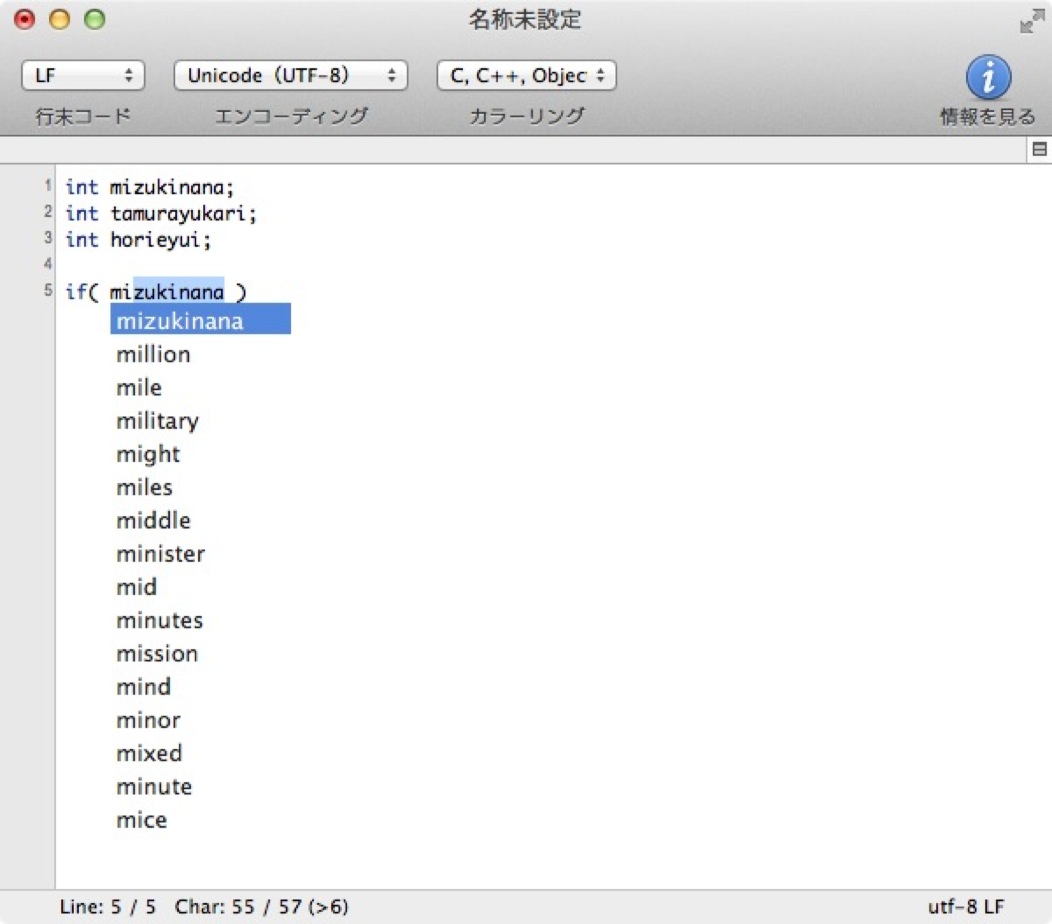Click the 'Char: 55 / 57 (>6)' status text
This screenshot has height=924, width=1052.
click(x=262, y=907)
